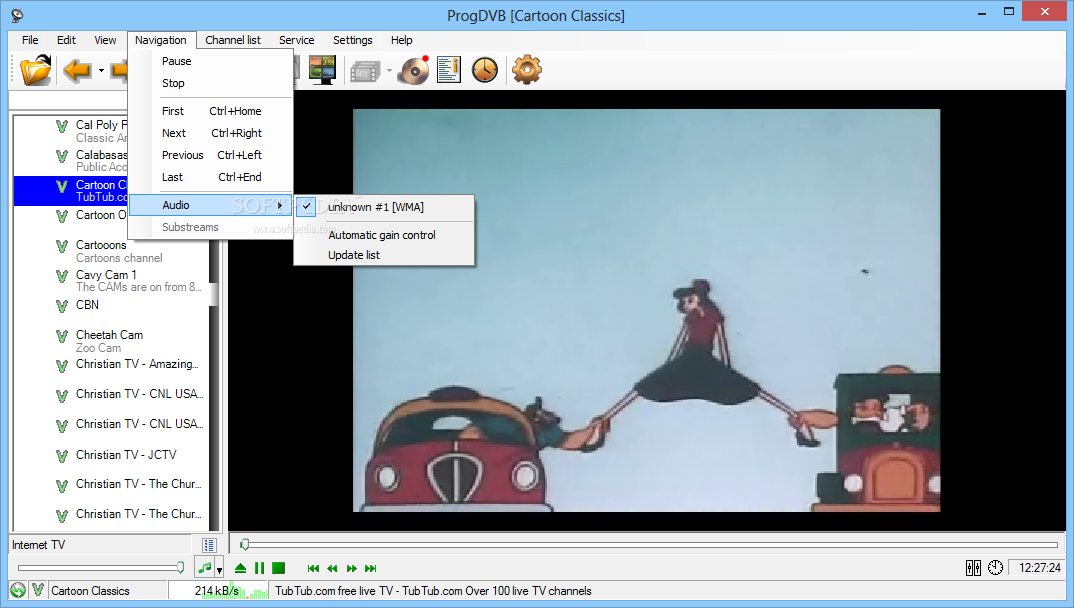The width and height of the screenshot is (1074, 608).
Task: Click the channel list icon beside Internet TV
Action: pos(209,545)
